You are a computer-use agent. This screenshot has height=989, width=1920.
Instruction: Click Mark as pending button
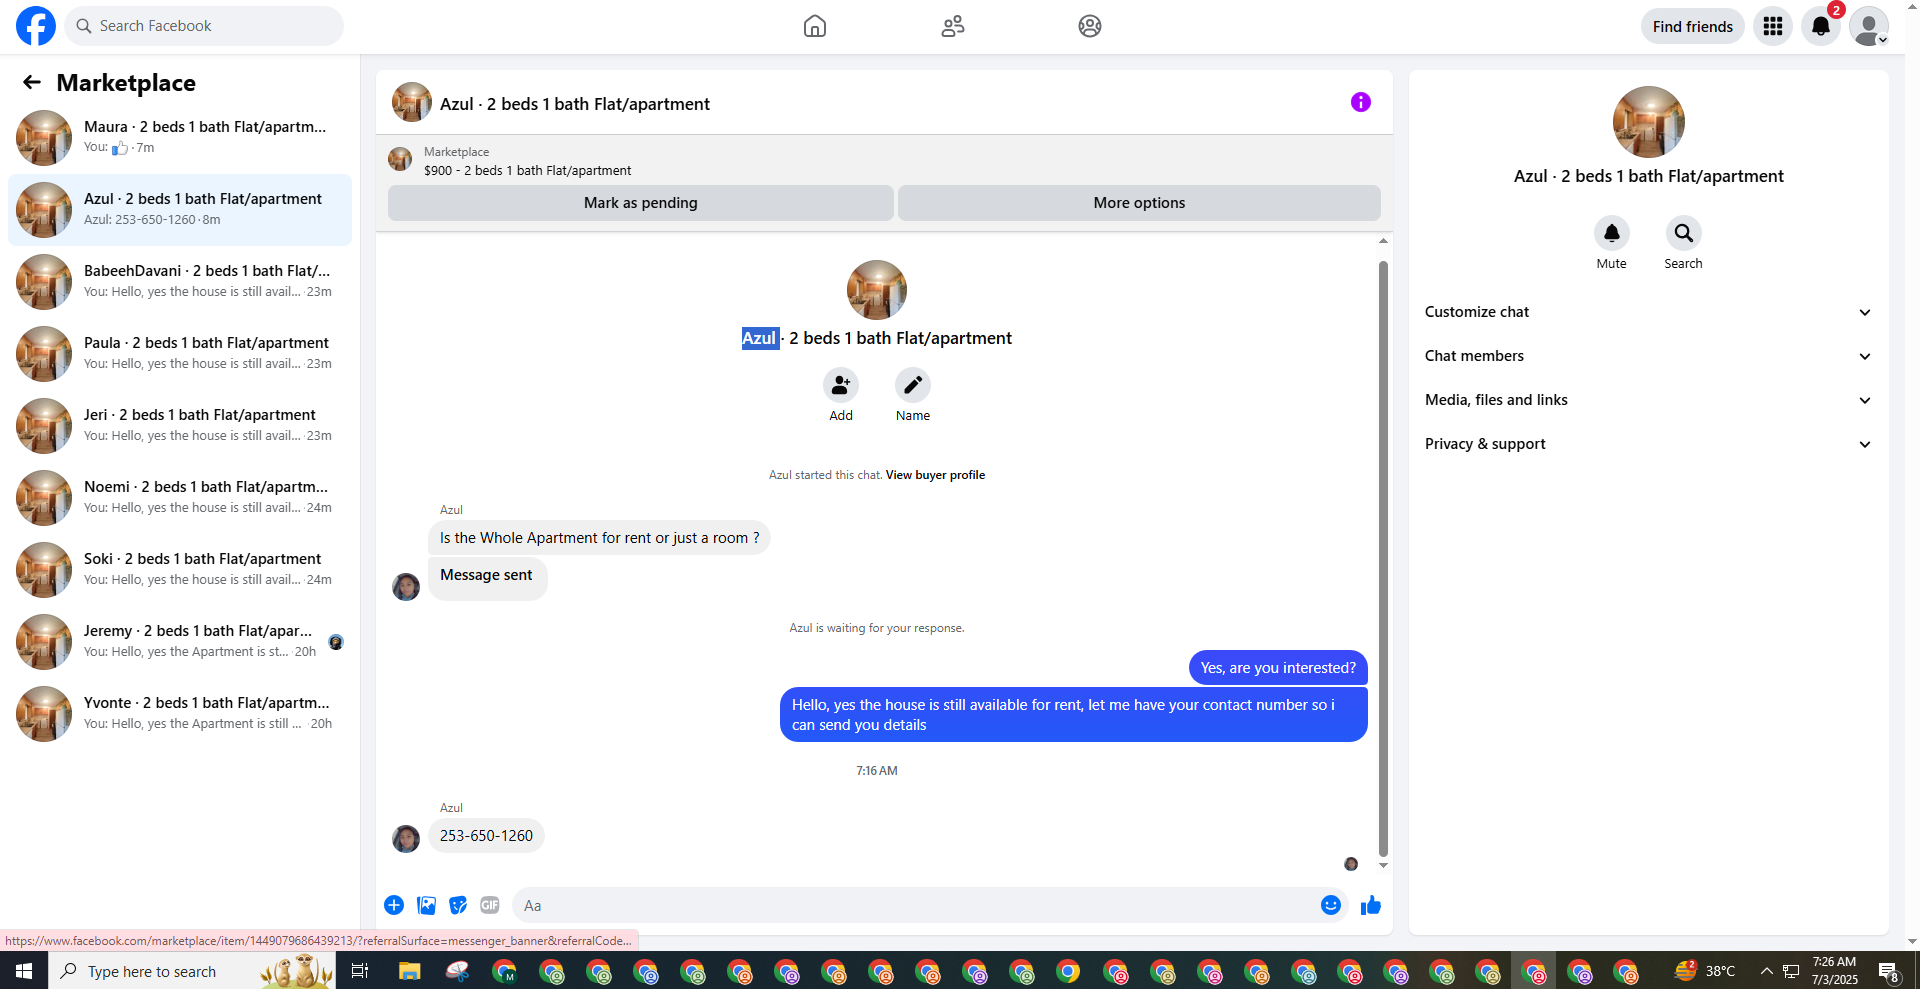pos(641,203)
